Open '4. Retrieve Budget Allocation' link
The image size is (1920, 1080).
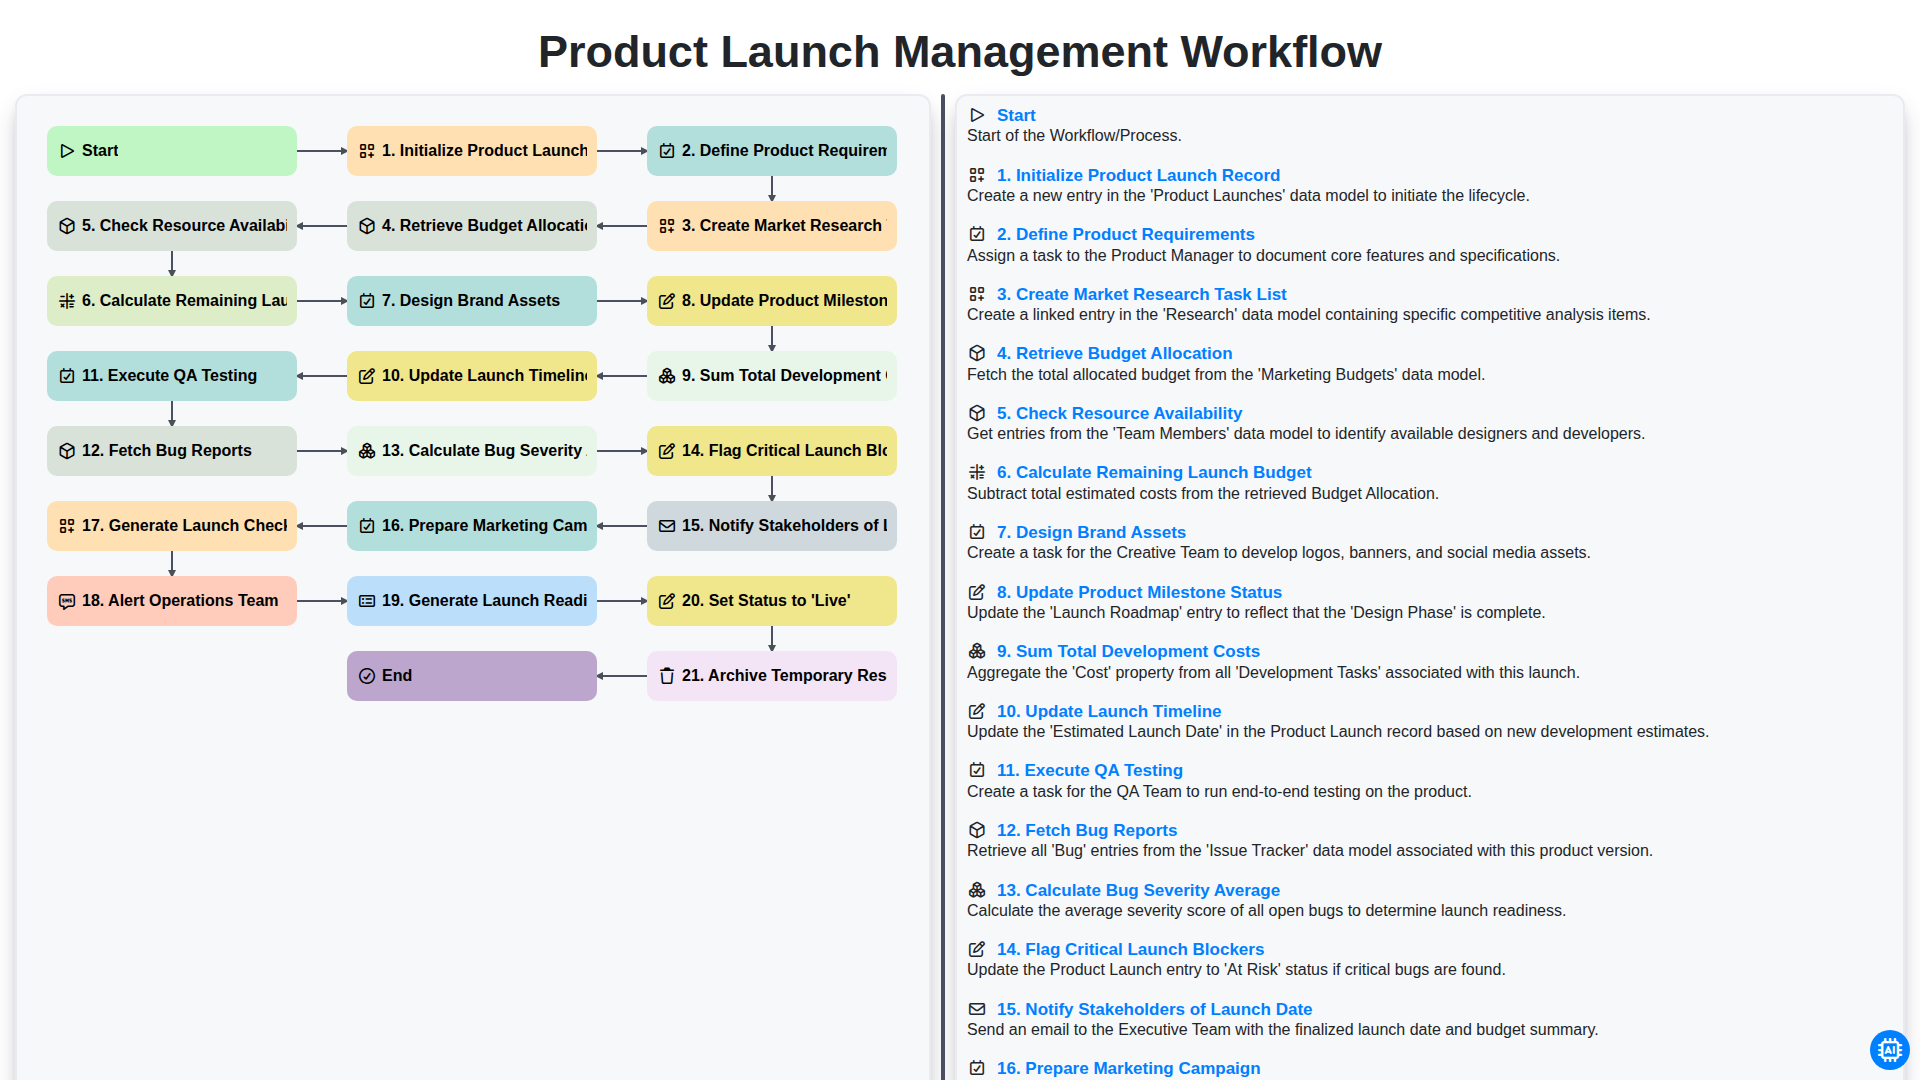point(1114,353)
